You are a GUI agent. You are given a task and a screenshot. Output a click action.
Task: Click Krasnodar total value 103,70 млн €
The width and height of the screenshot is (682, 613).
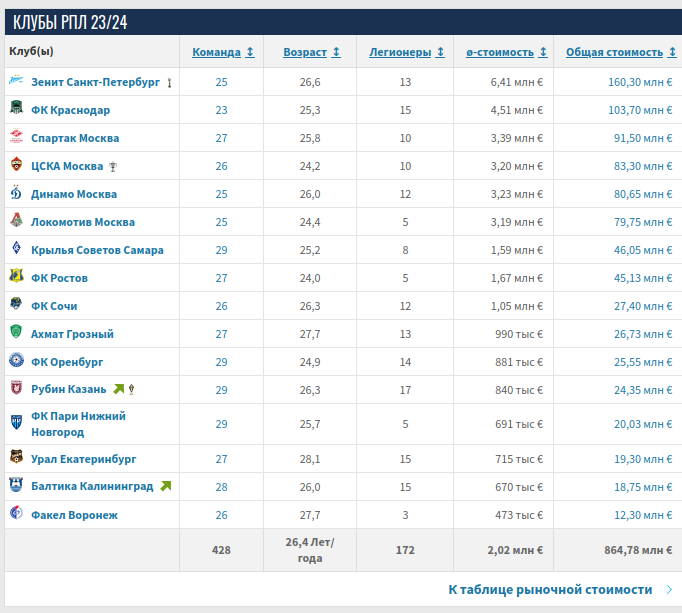640,110
